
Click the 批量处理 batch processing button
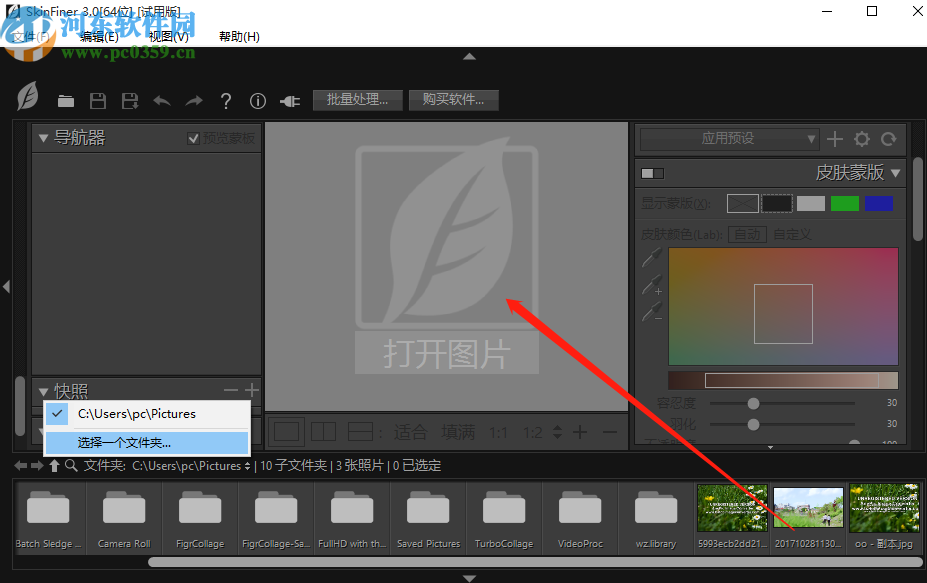(357, 100)
